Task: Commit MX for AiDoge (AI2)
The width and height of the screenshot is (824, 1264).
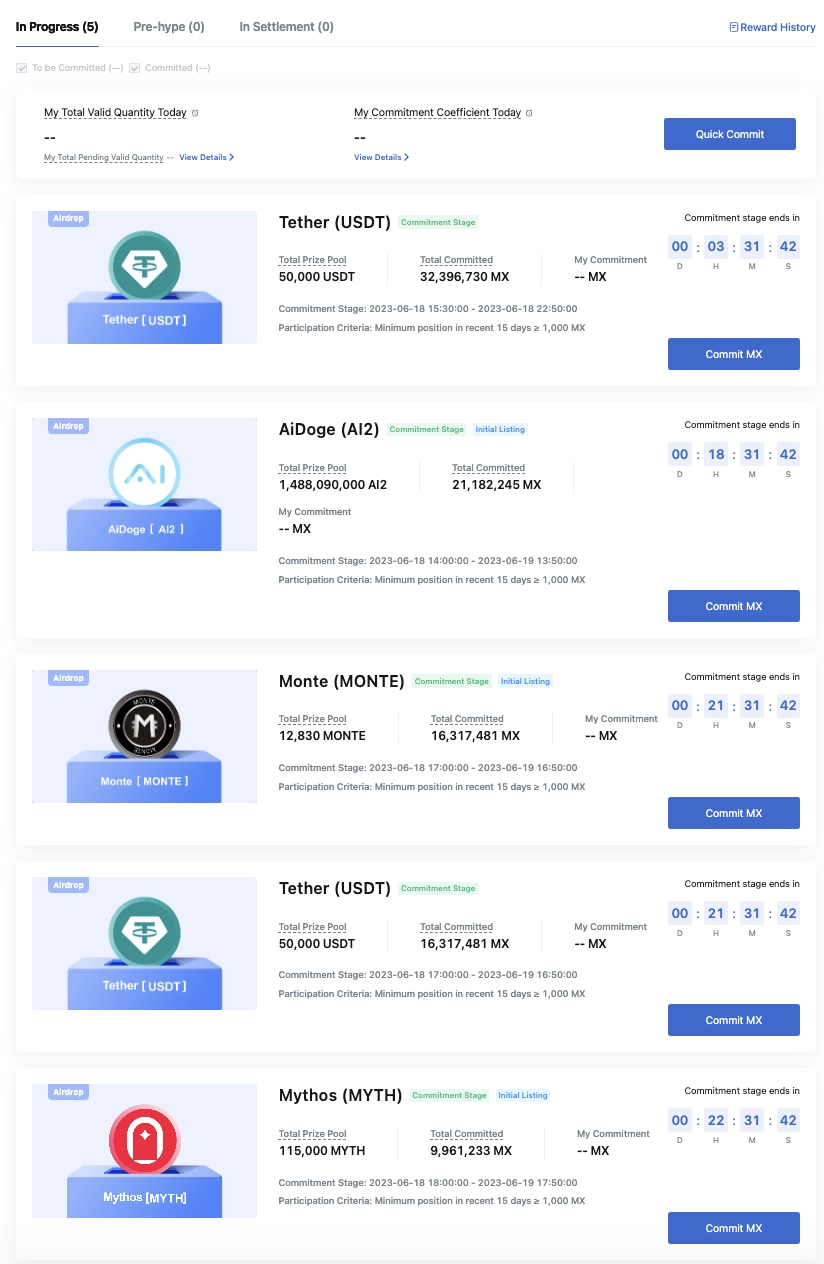Action: (x=734, y=606)
